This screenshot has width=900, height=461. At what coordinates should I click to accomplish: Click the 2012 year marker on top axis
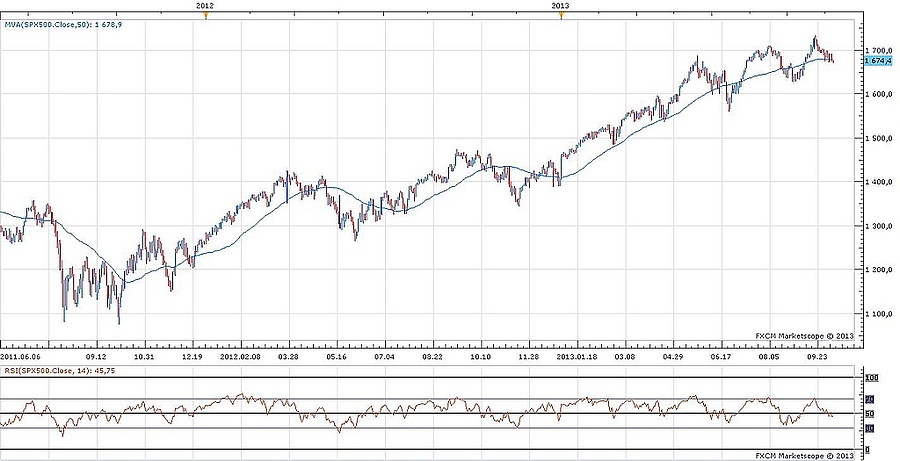tap(204, 6)
